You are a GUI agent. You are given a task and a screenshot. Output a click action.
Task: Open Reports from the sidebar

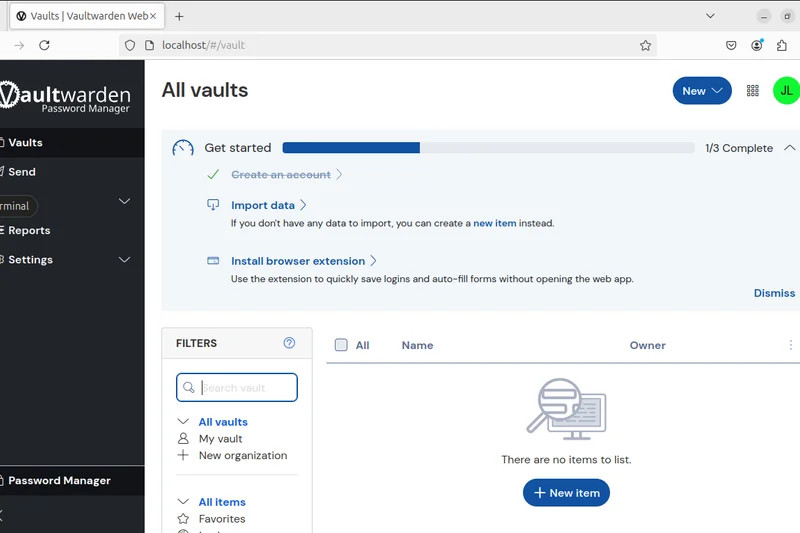click(x=29, y=230)
